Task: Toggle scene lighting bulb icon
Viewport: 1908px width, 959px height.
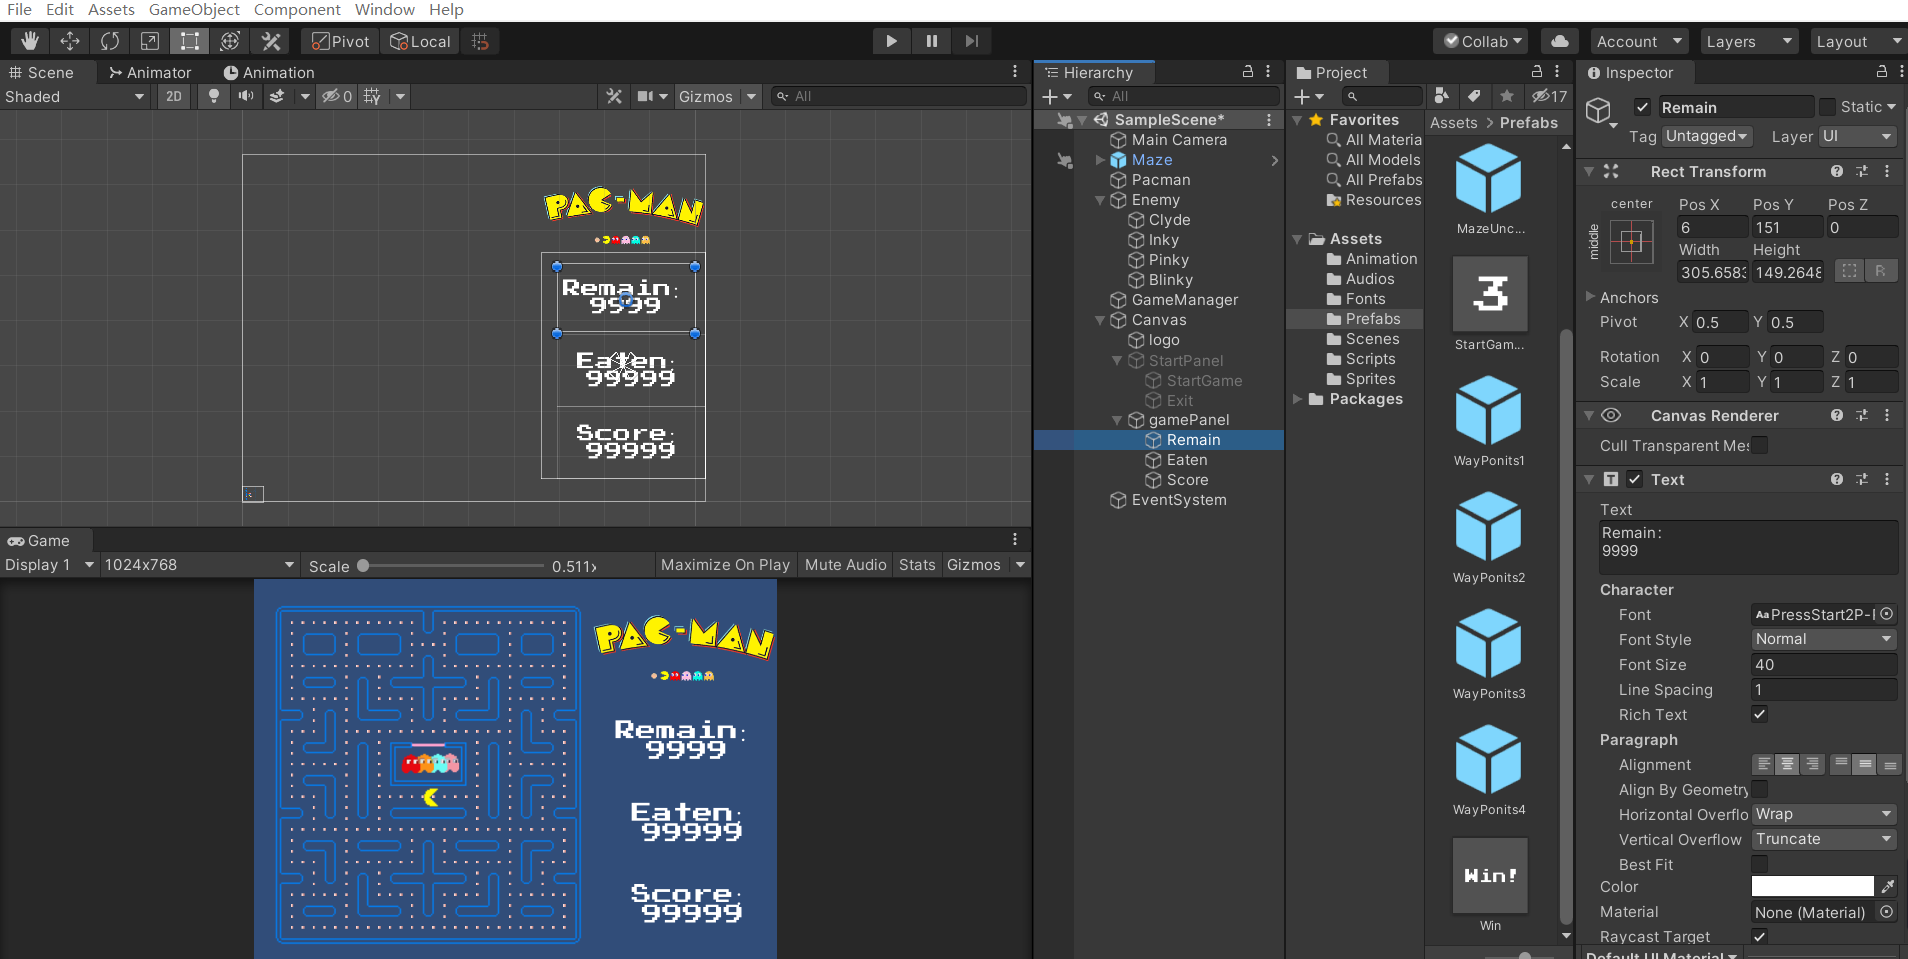Action: [213, 96]
